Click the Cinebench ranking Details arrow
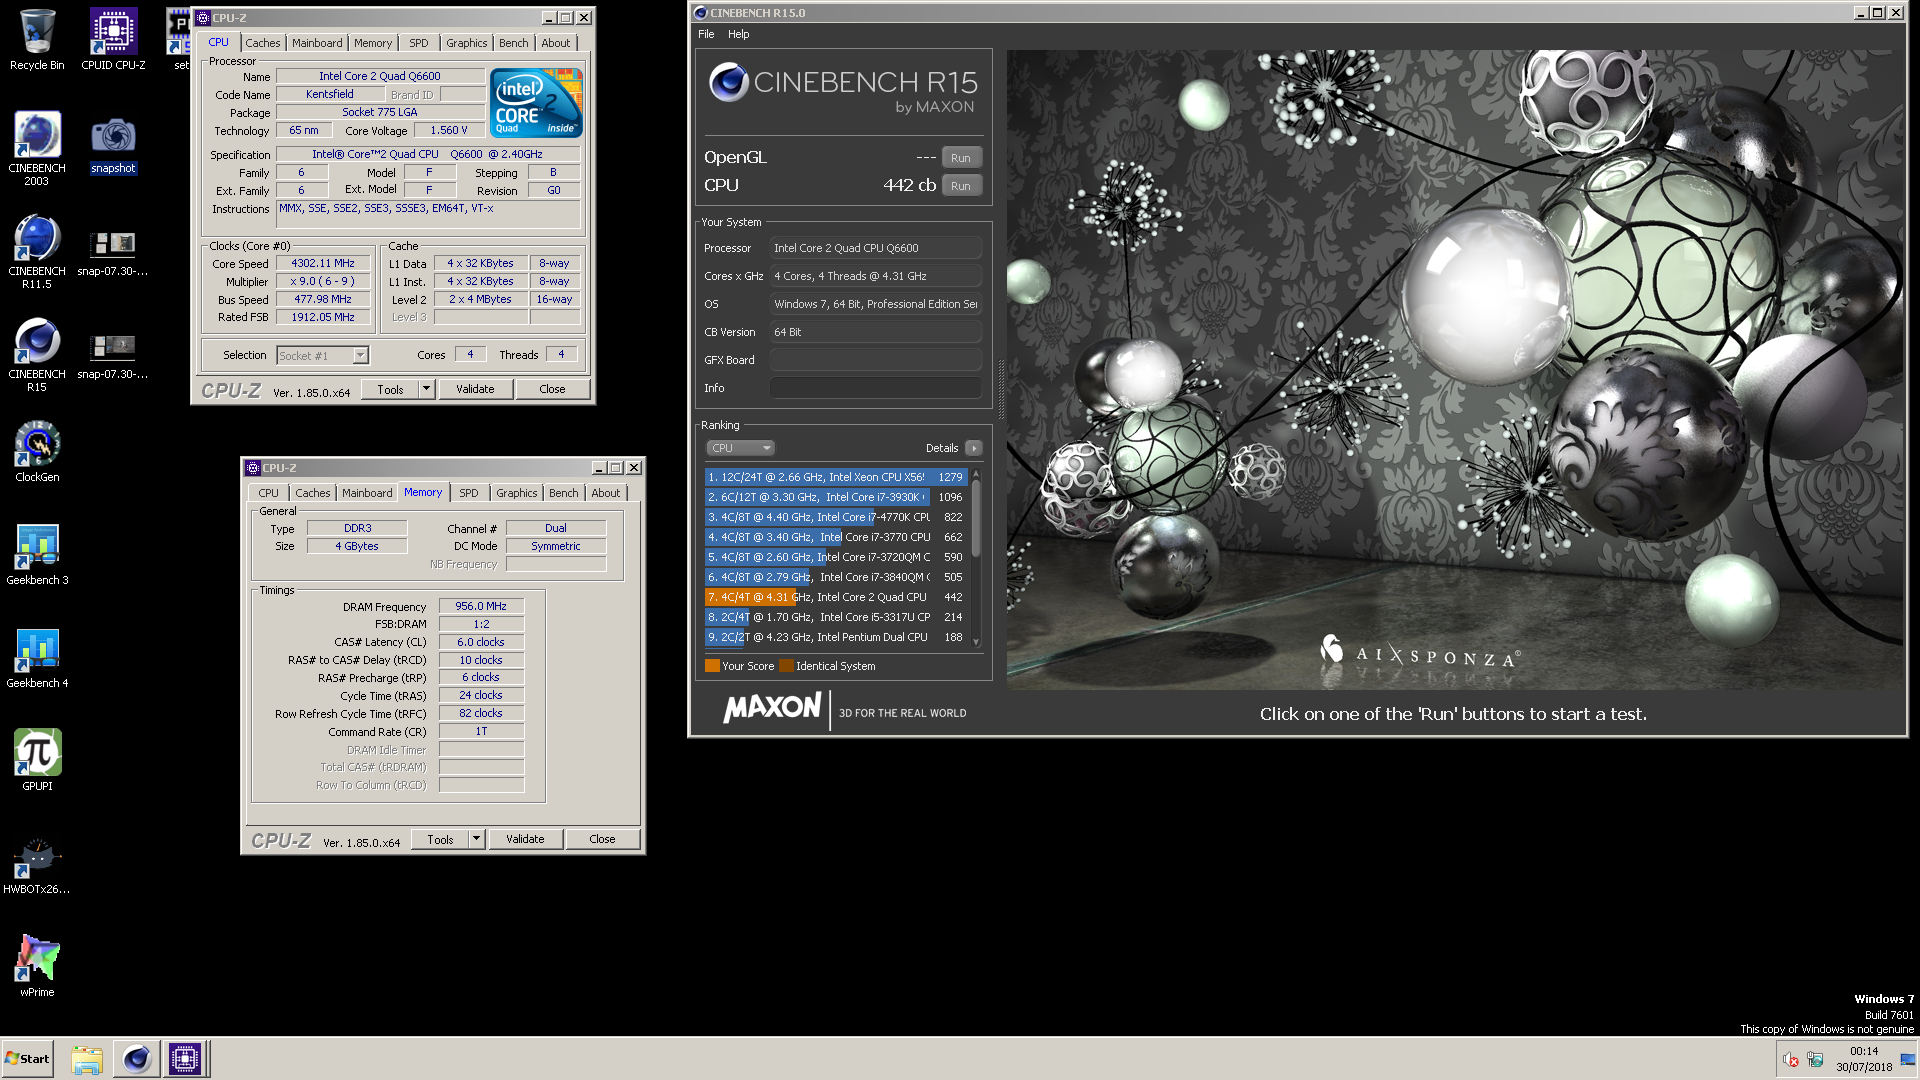Viewport: 1920px width, 1080px height. click(x=973, y=448)
